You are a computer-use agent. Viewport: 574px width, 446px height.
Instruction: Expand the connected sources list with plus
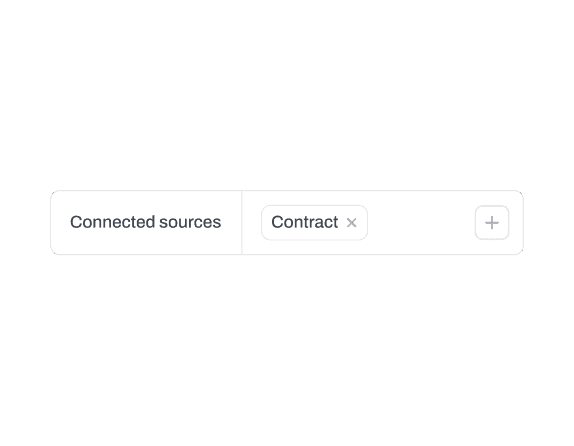492,223
